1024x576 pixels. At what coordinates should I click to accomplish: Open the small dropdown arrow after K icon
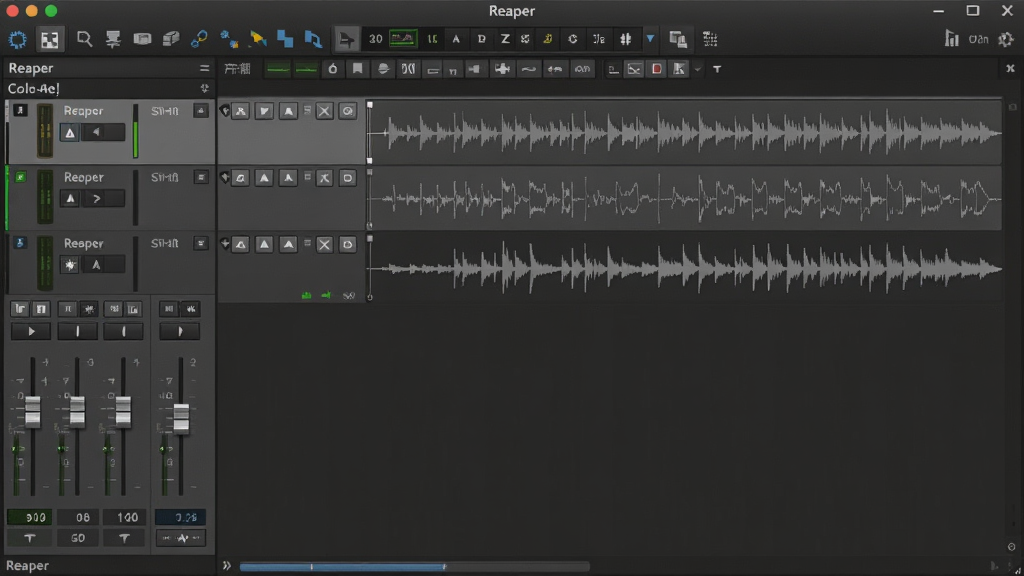pyautogui.click(x=697, y=69)
